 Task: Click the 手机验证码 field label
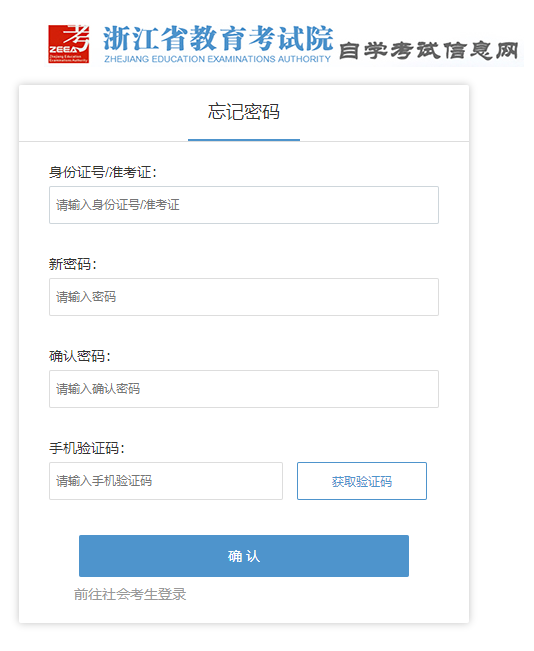87,448
